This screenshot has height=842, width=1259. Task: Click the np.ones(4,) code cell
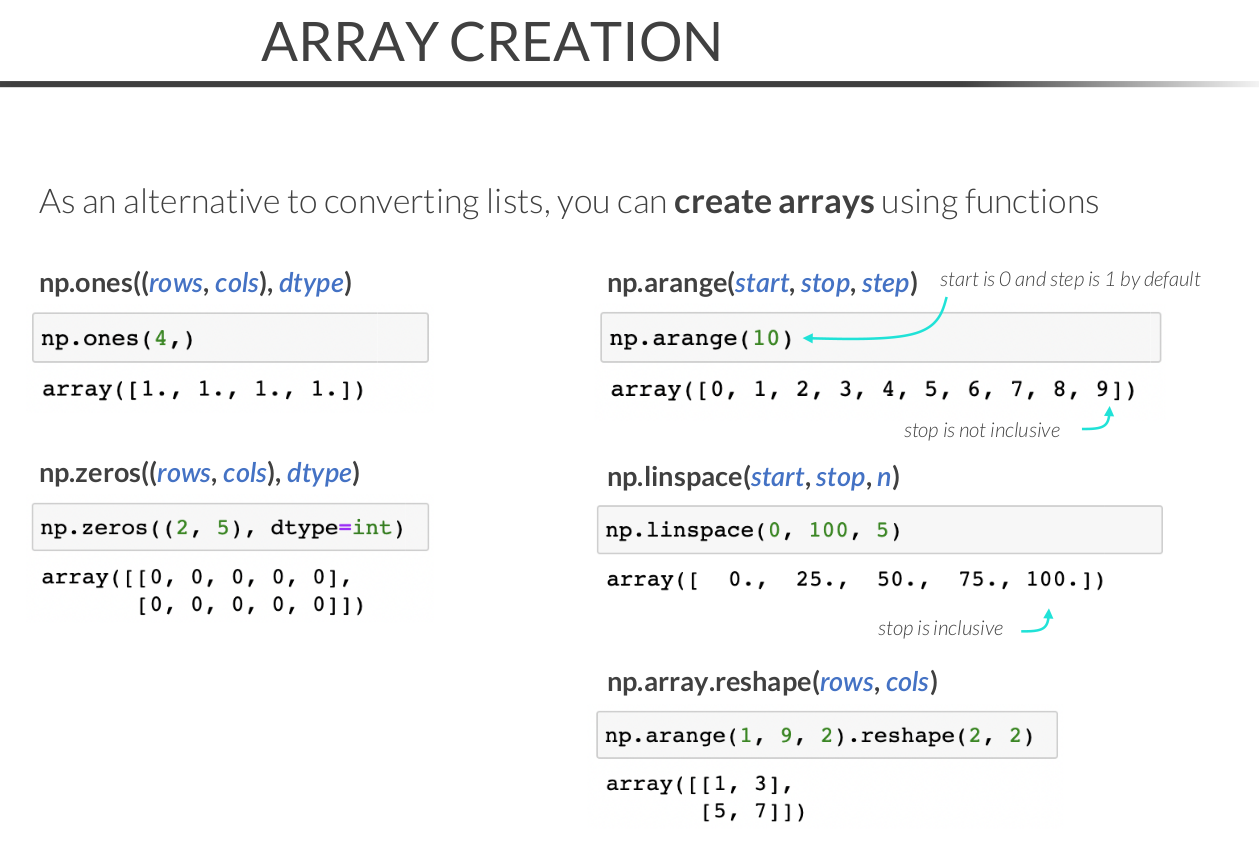pyautogui.click(x=230, y=338)
